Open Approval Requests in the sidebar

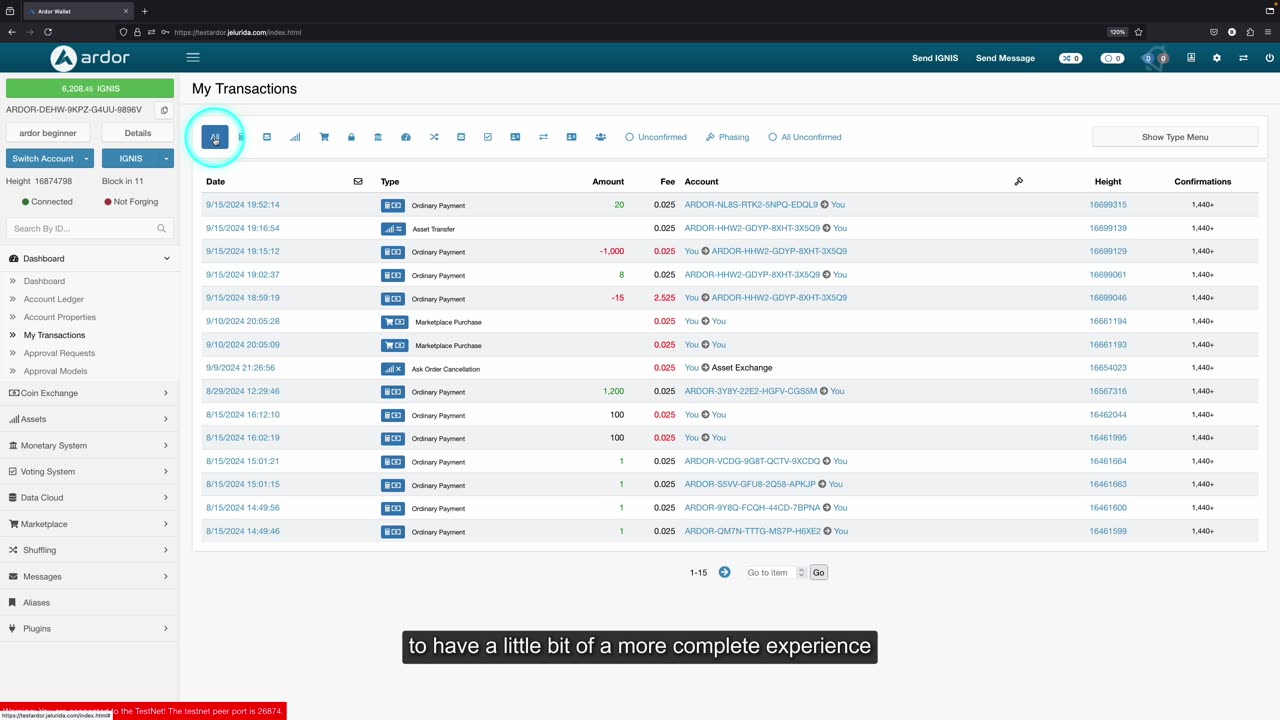(59, 353)
